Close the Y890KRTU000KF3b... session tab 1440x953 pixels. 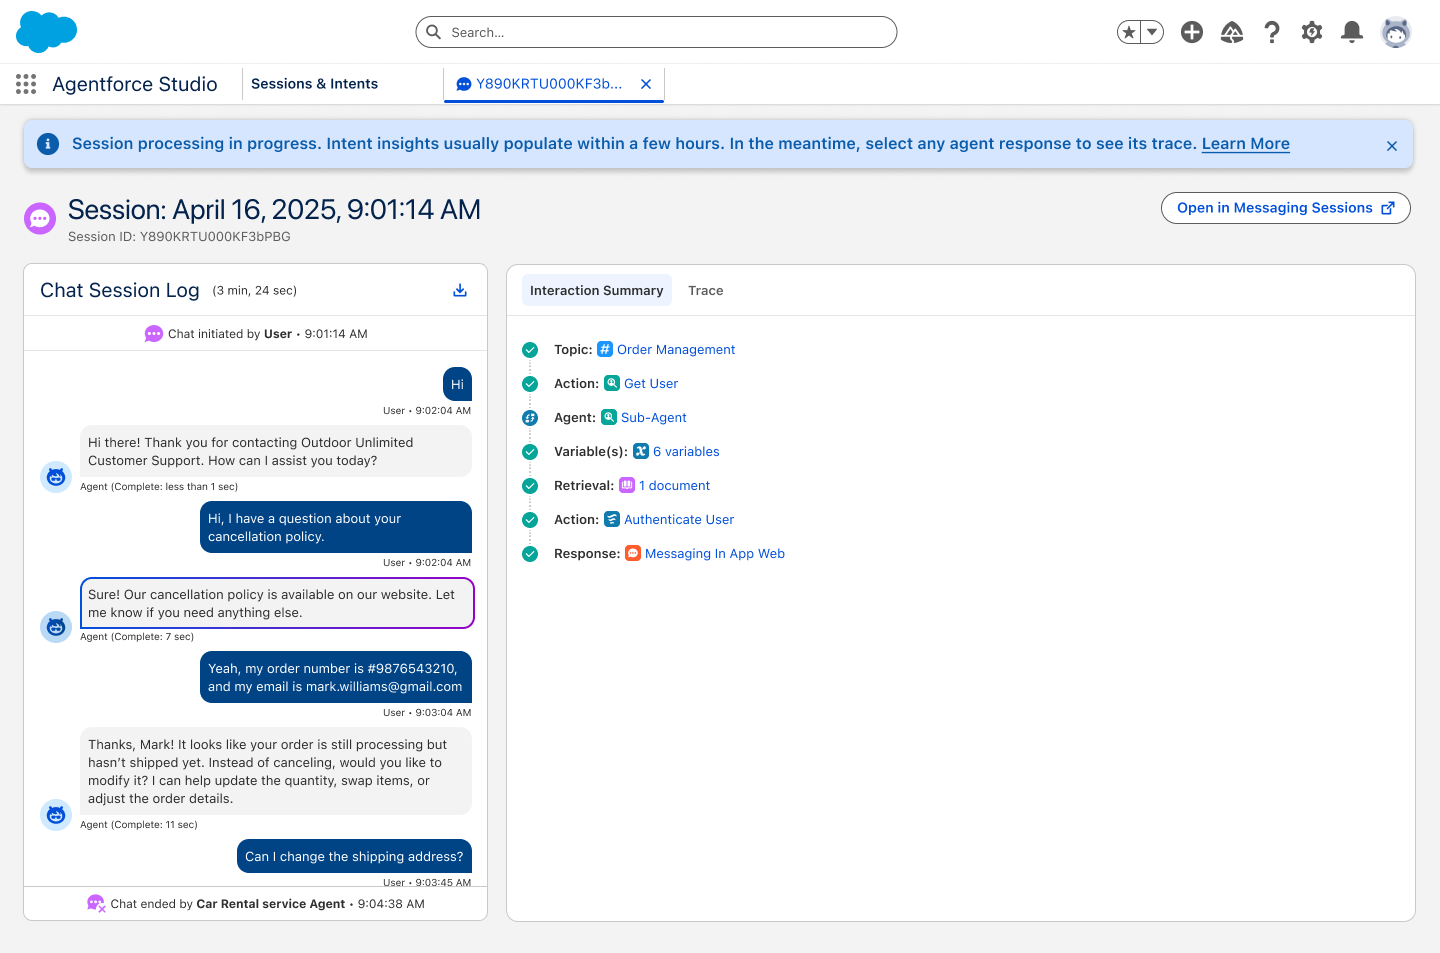[646, 84]
